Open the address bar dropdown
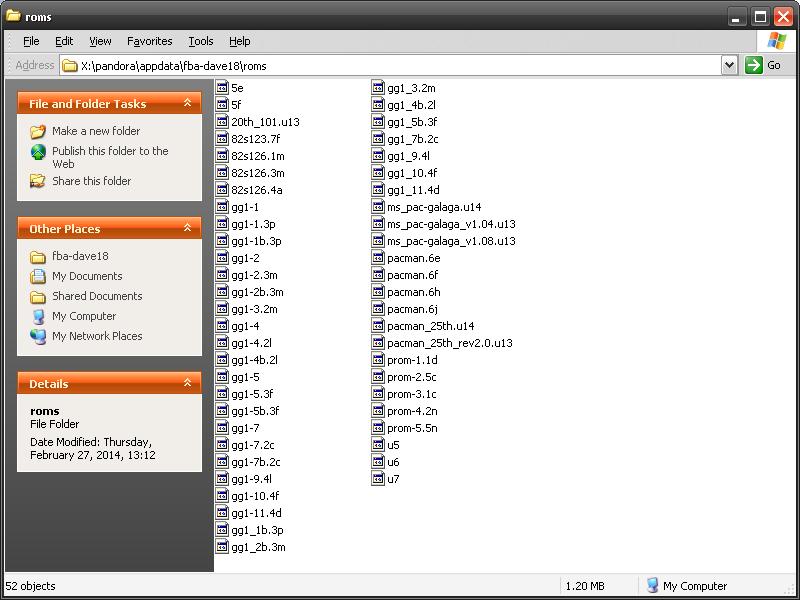This screenshot has height=600, width=800. point(729,65)
